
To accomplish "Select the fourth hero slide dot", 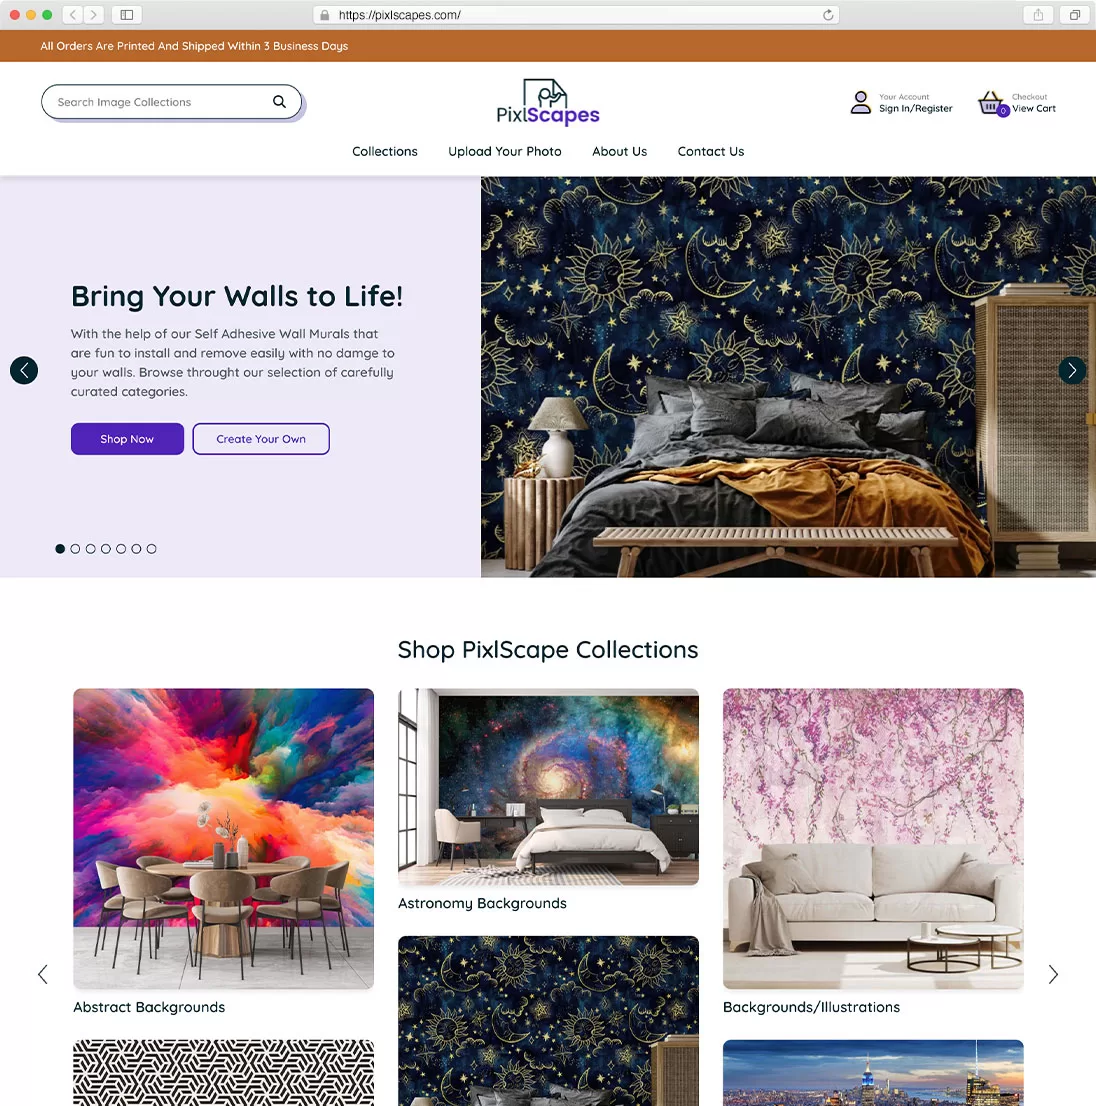I will coord(106,549).
